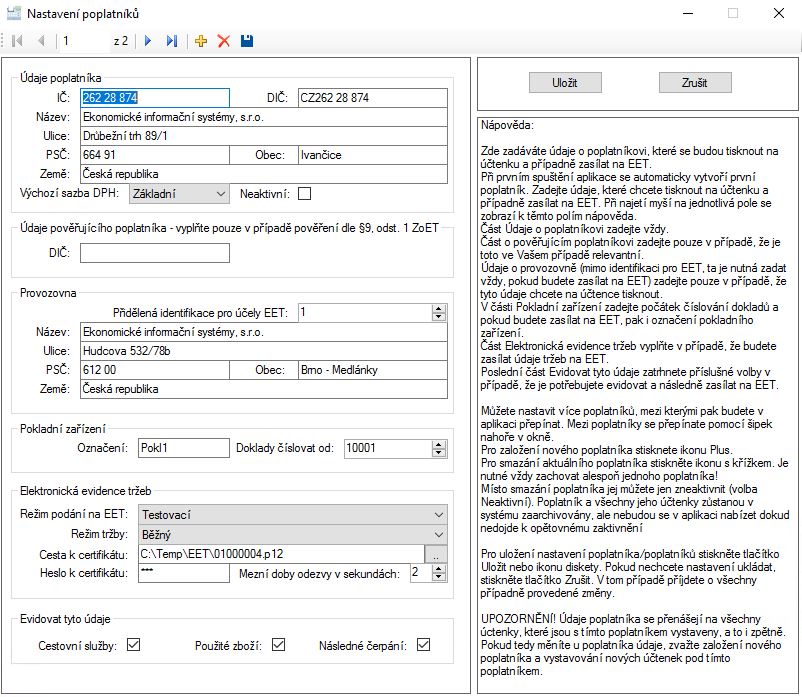Click the IČ input field

(x=155, y=98)
